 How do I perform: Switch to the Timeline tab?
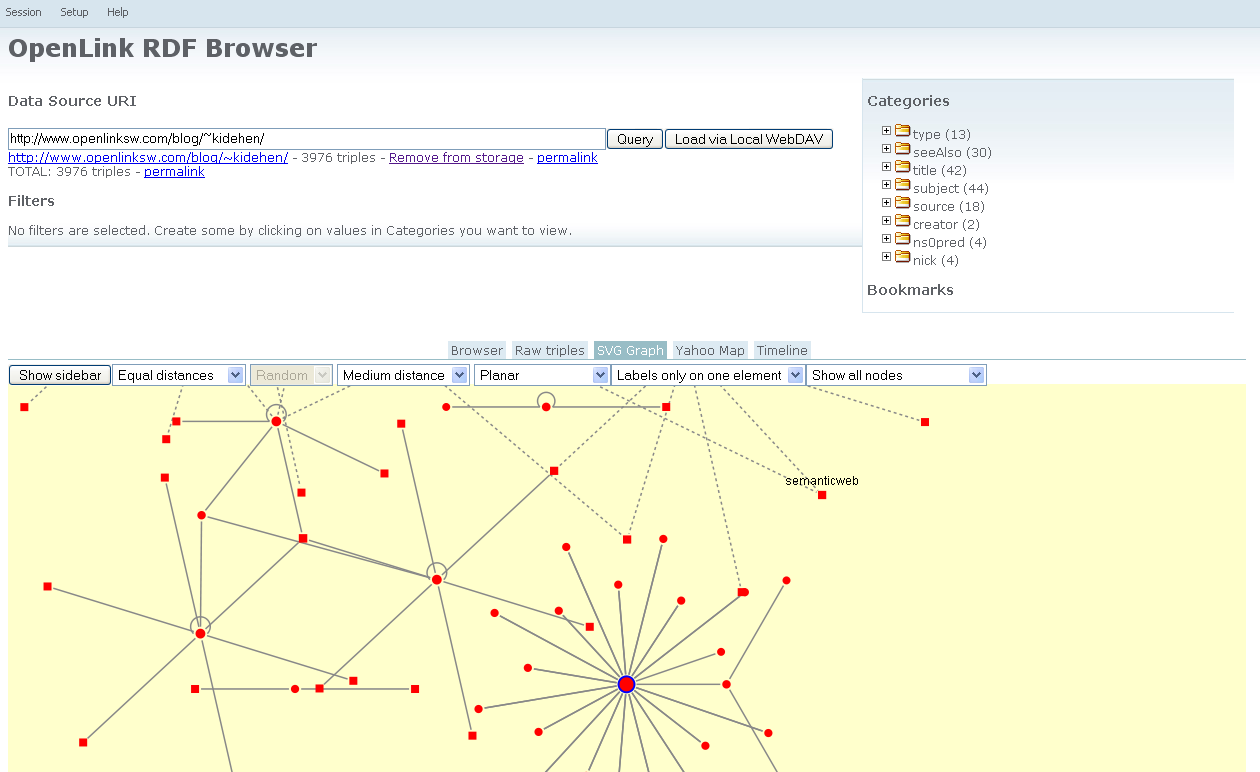(x=782, y=350)
